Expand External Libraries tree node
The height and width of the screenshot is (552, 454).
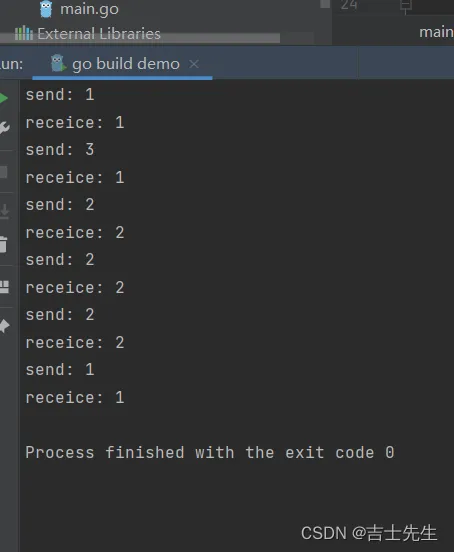click(x=99, y=34)
